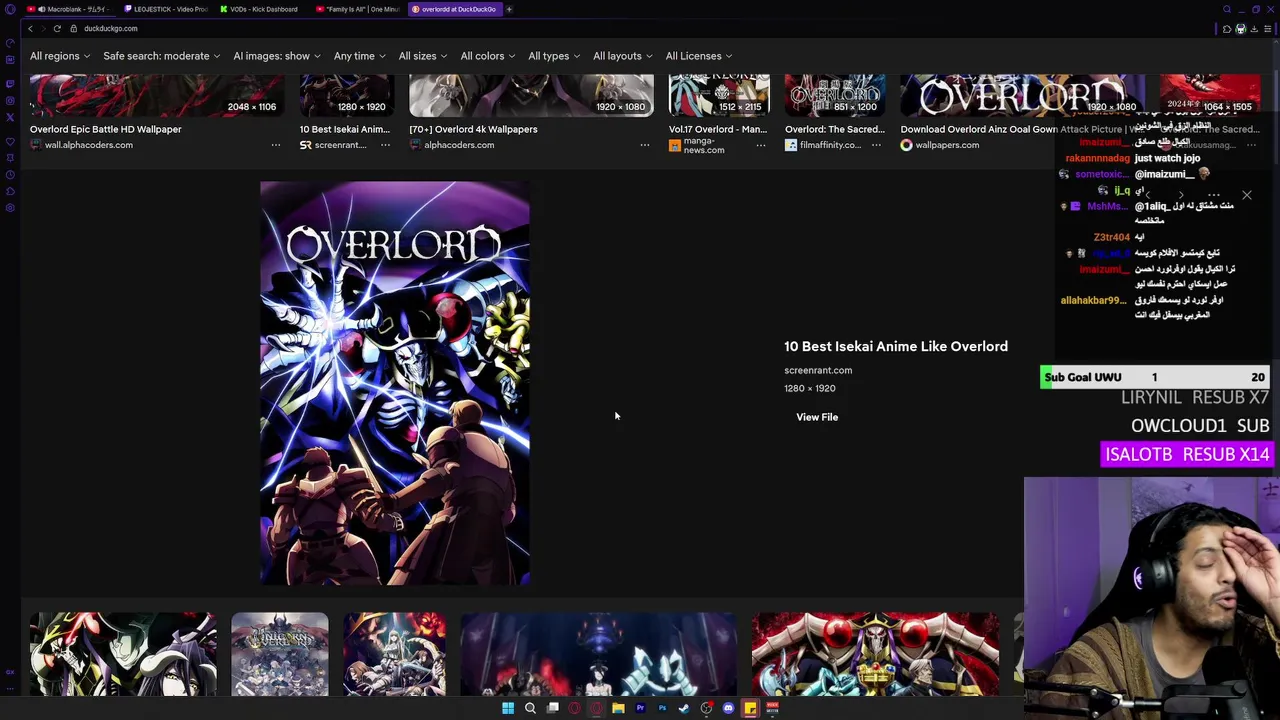Open Windows taskbar search
This screenshot has height=720, width=1280.
tap(530, 708)
